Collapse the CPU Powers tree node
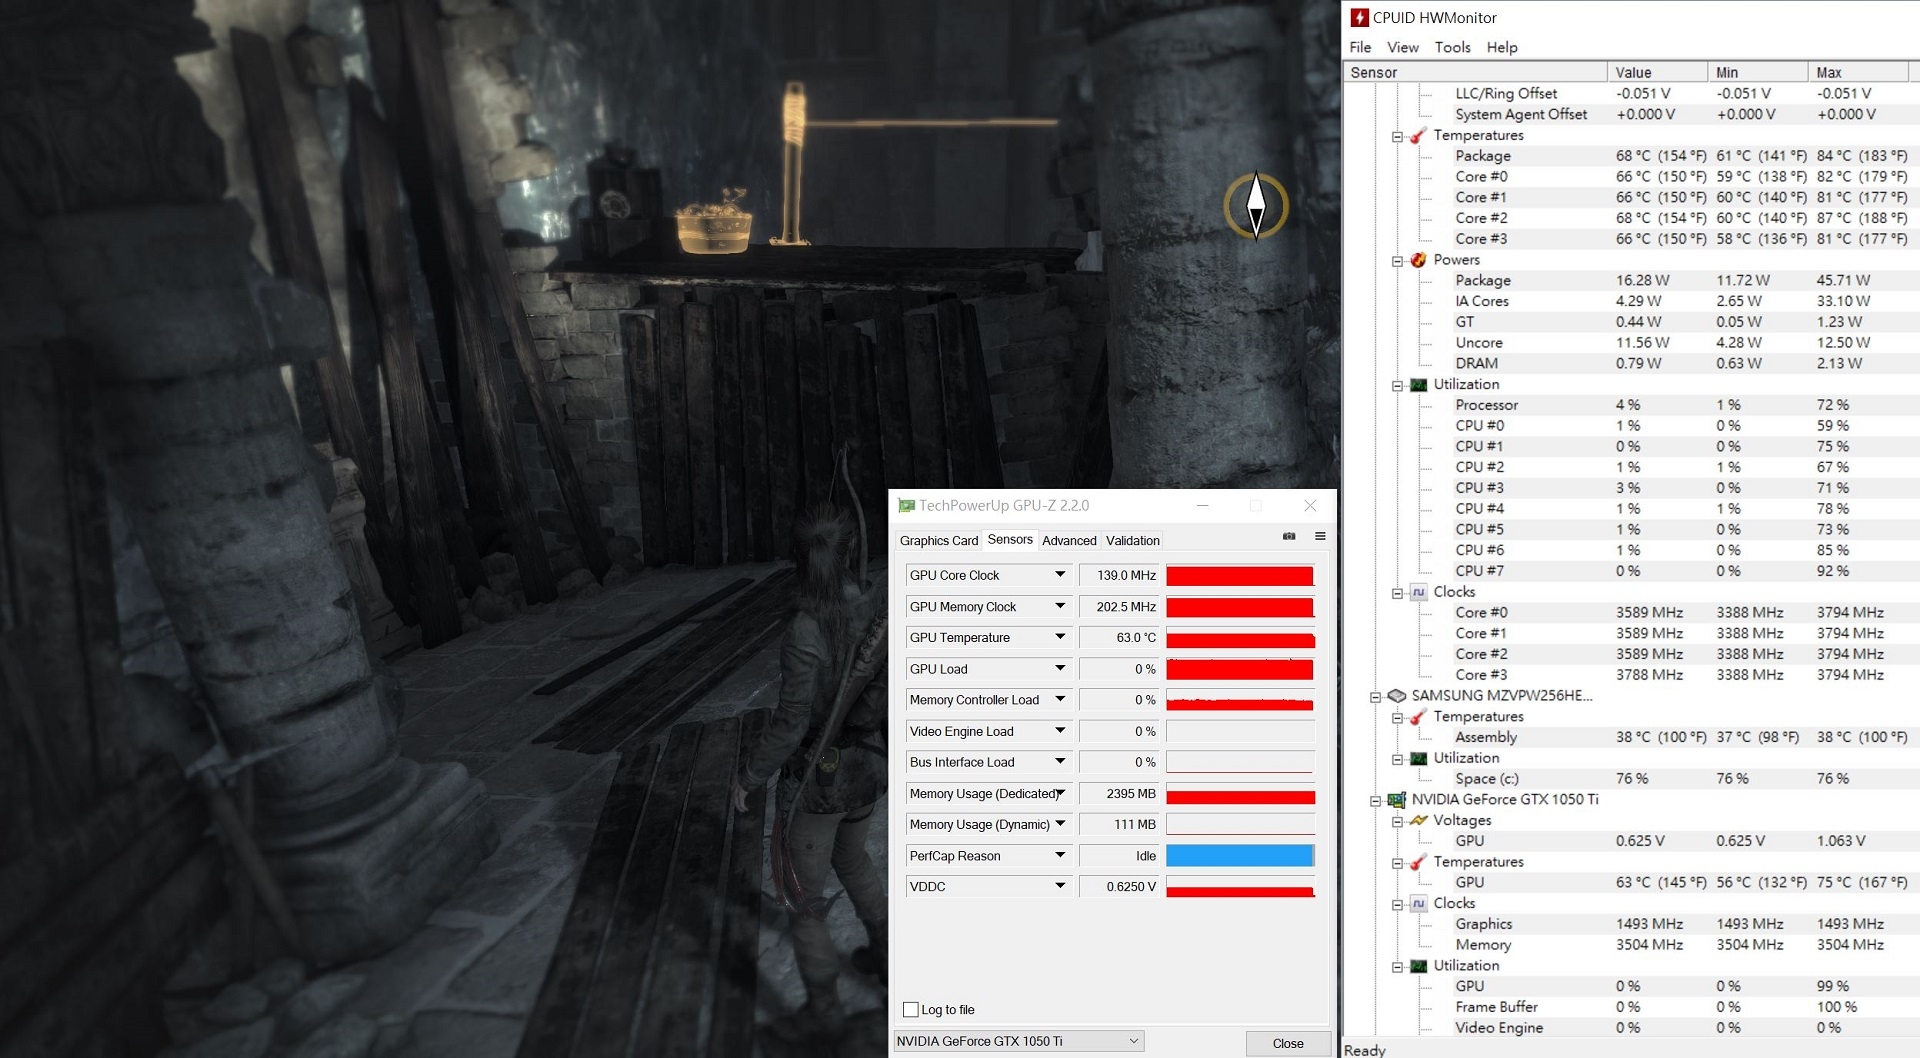This screenshot has height=1058, width=1920. pyautogui.click(x=1398, y=261)
